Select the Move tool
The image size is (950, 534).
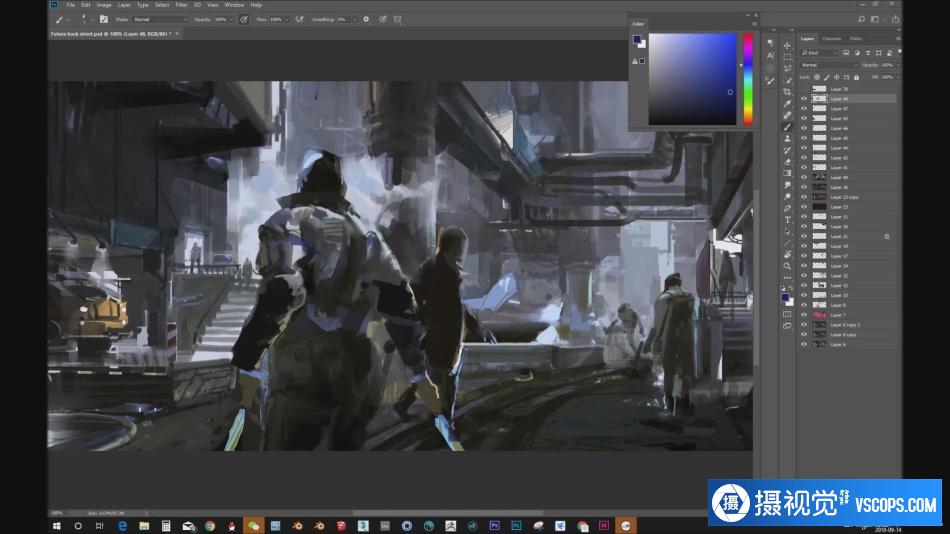click(x=787, y=46)
